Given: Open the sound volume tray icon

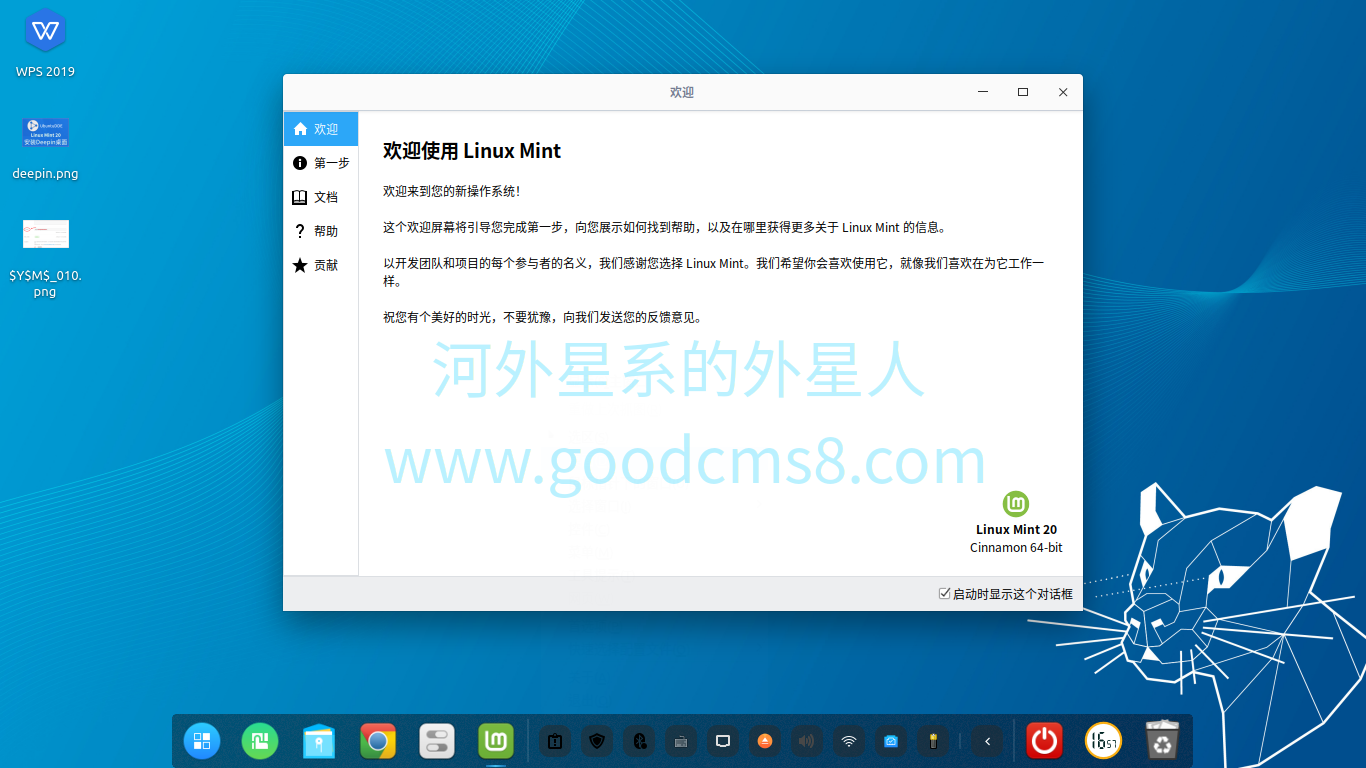Looking at the screenshot, I should pyautogui.click(x=807, y=741).
